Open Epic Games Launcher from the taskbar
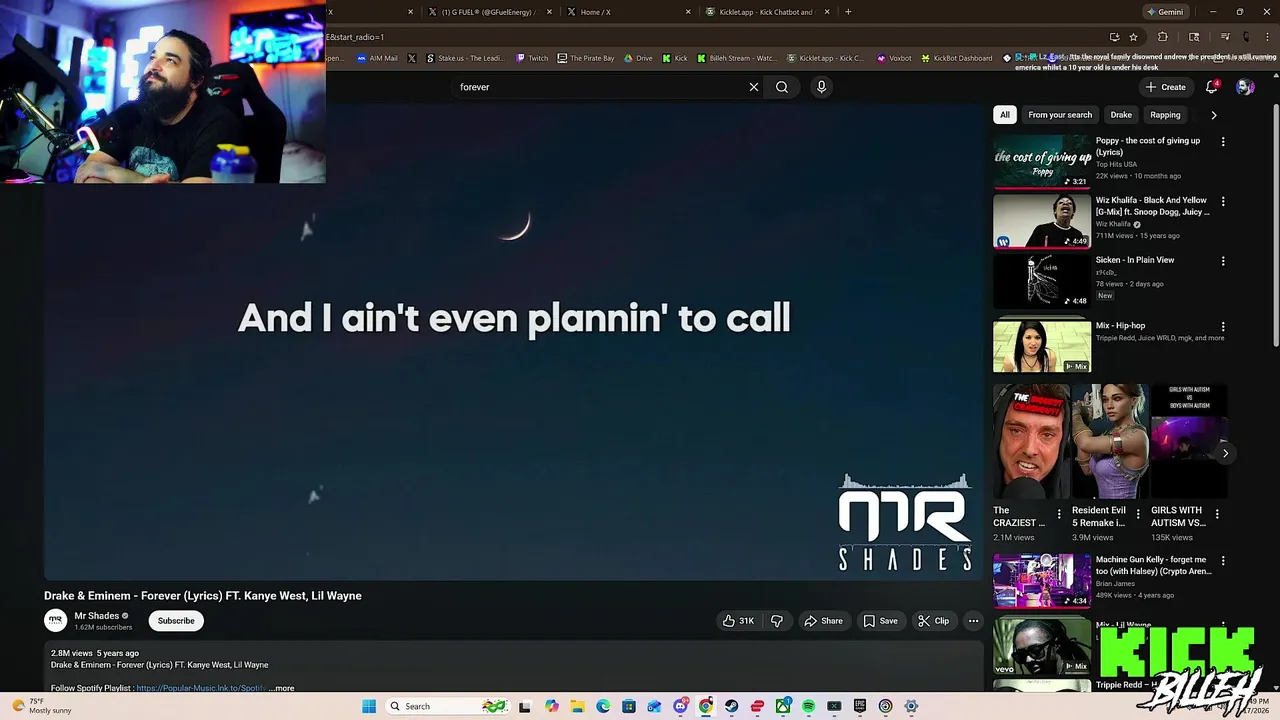This screenshot has height=720, width=1280. (x=859, y=706)
